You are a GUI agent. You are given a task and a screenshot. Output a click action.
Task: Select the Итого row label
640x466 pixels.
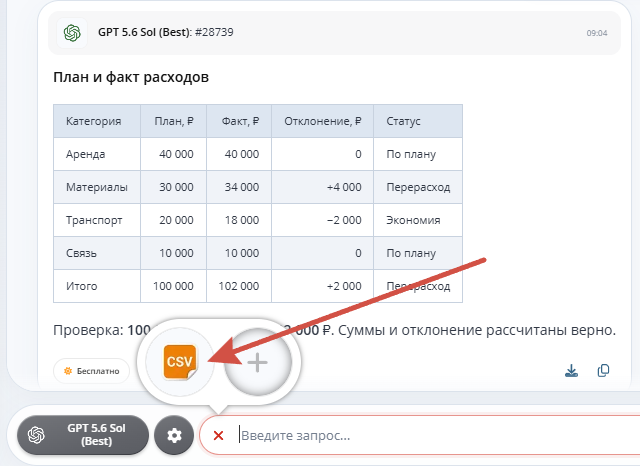click(x=82, y=286)
